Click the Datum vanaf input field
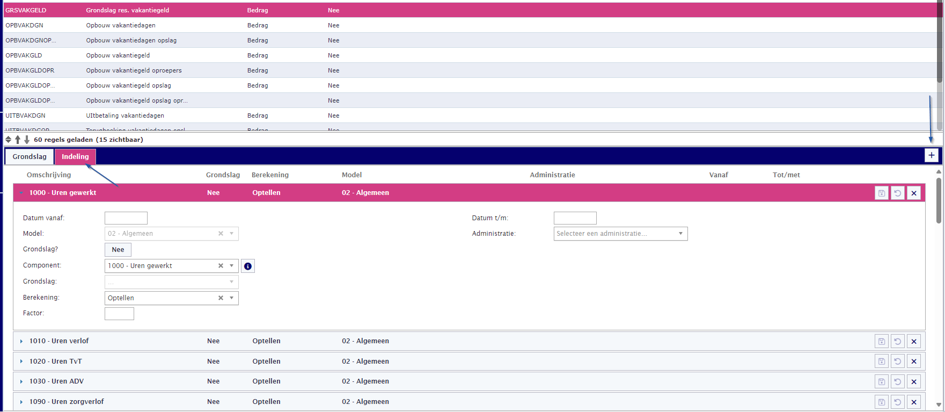Viewport: 945px width, 412px height. pyautogui.click(x=126, y=218)
